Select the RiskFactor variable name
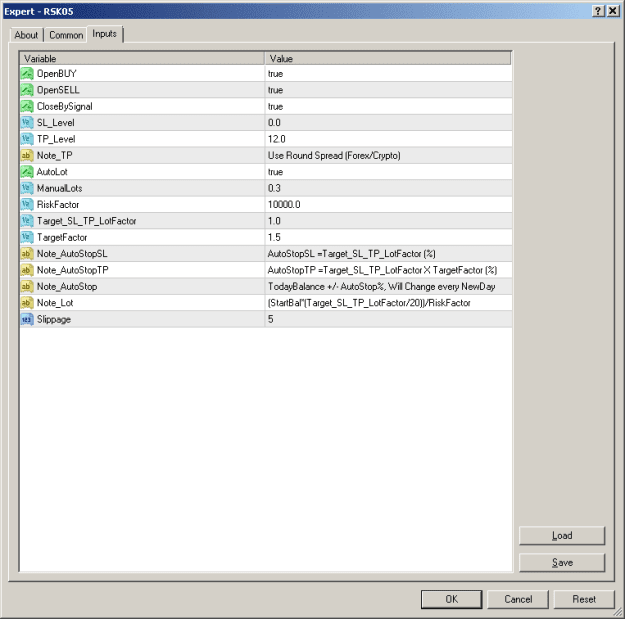Viewport: 625px width, 619px height. (58, 204)
